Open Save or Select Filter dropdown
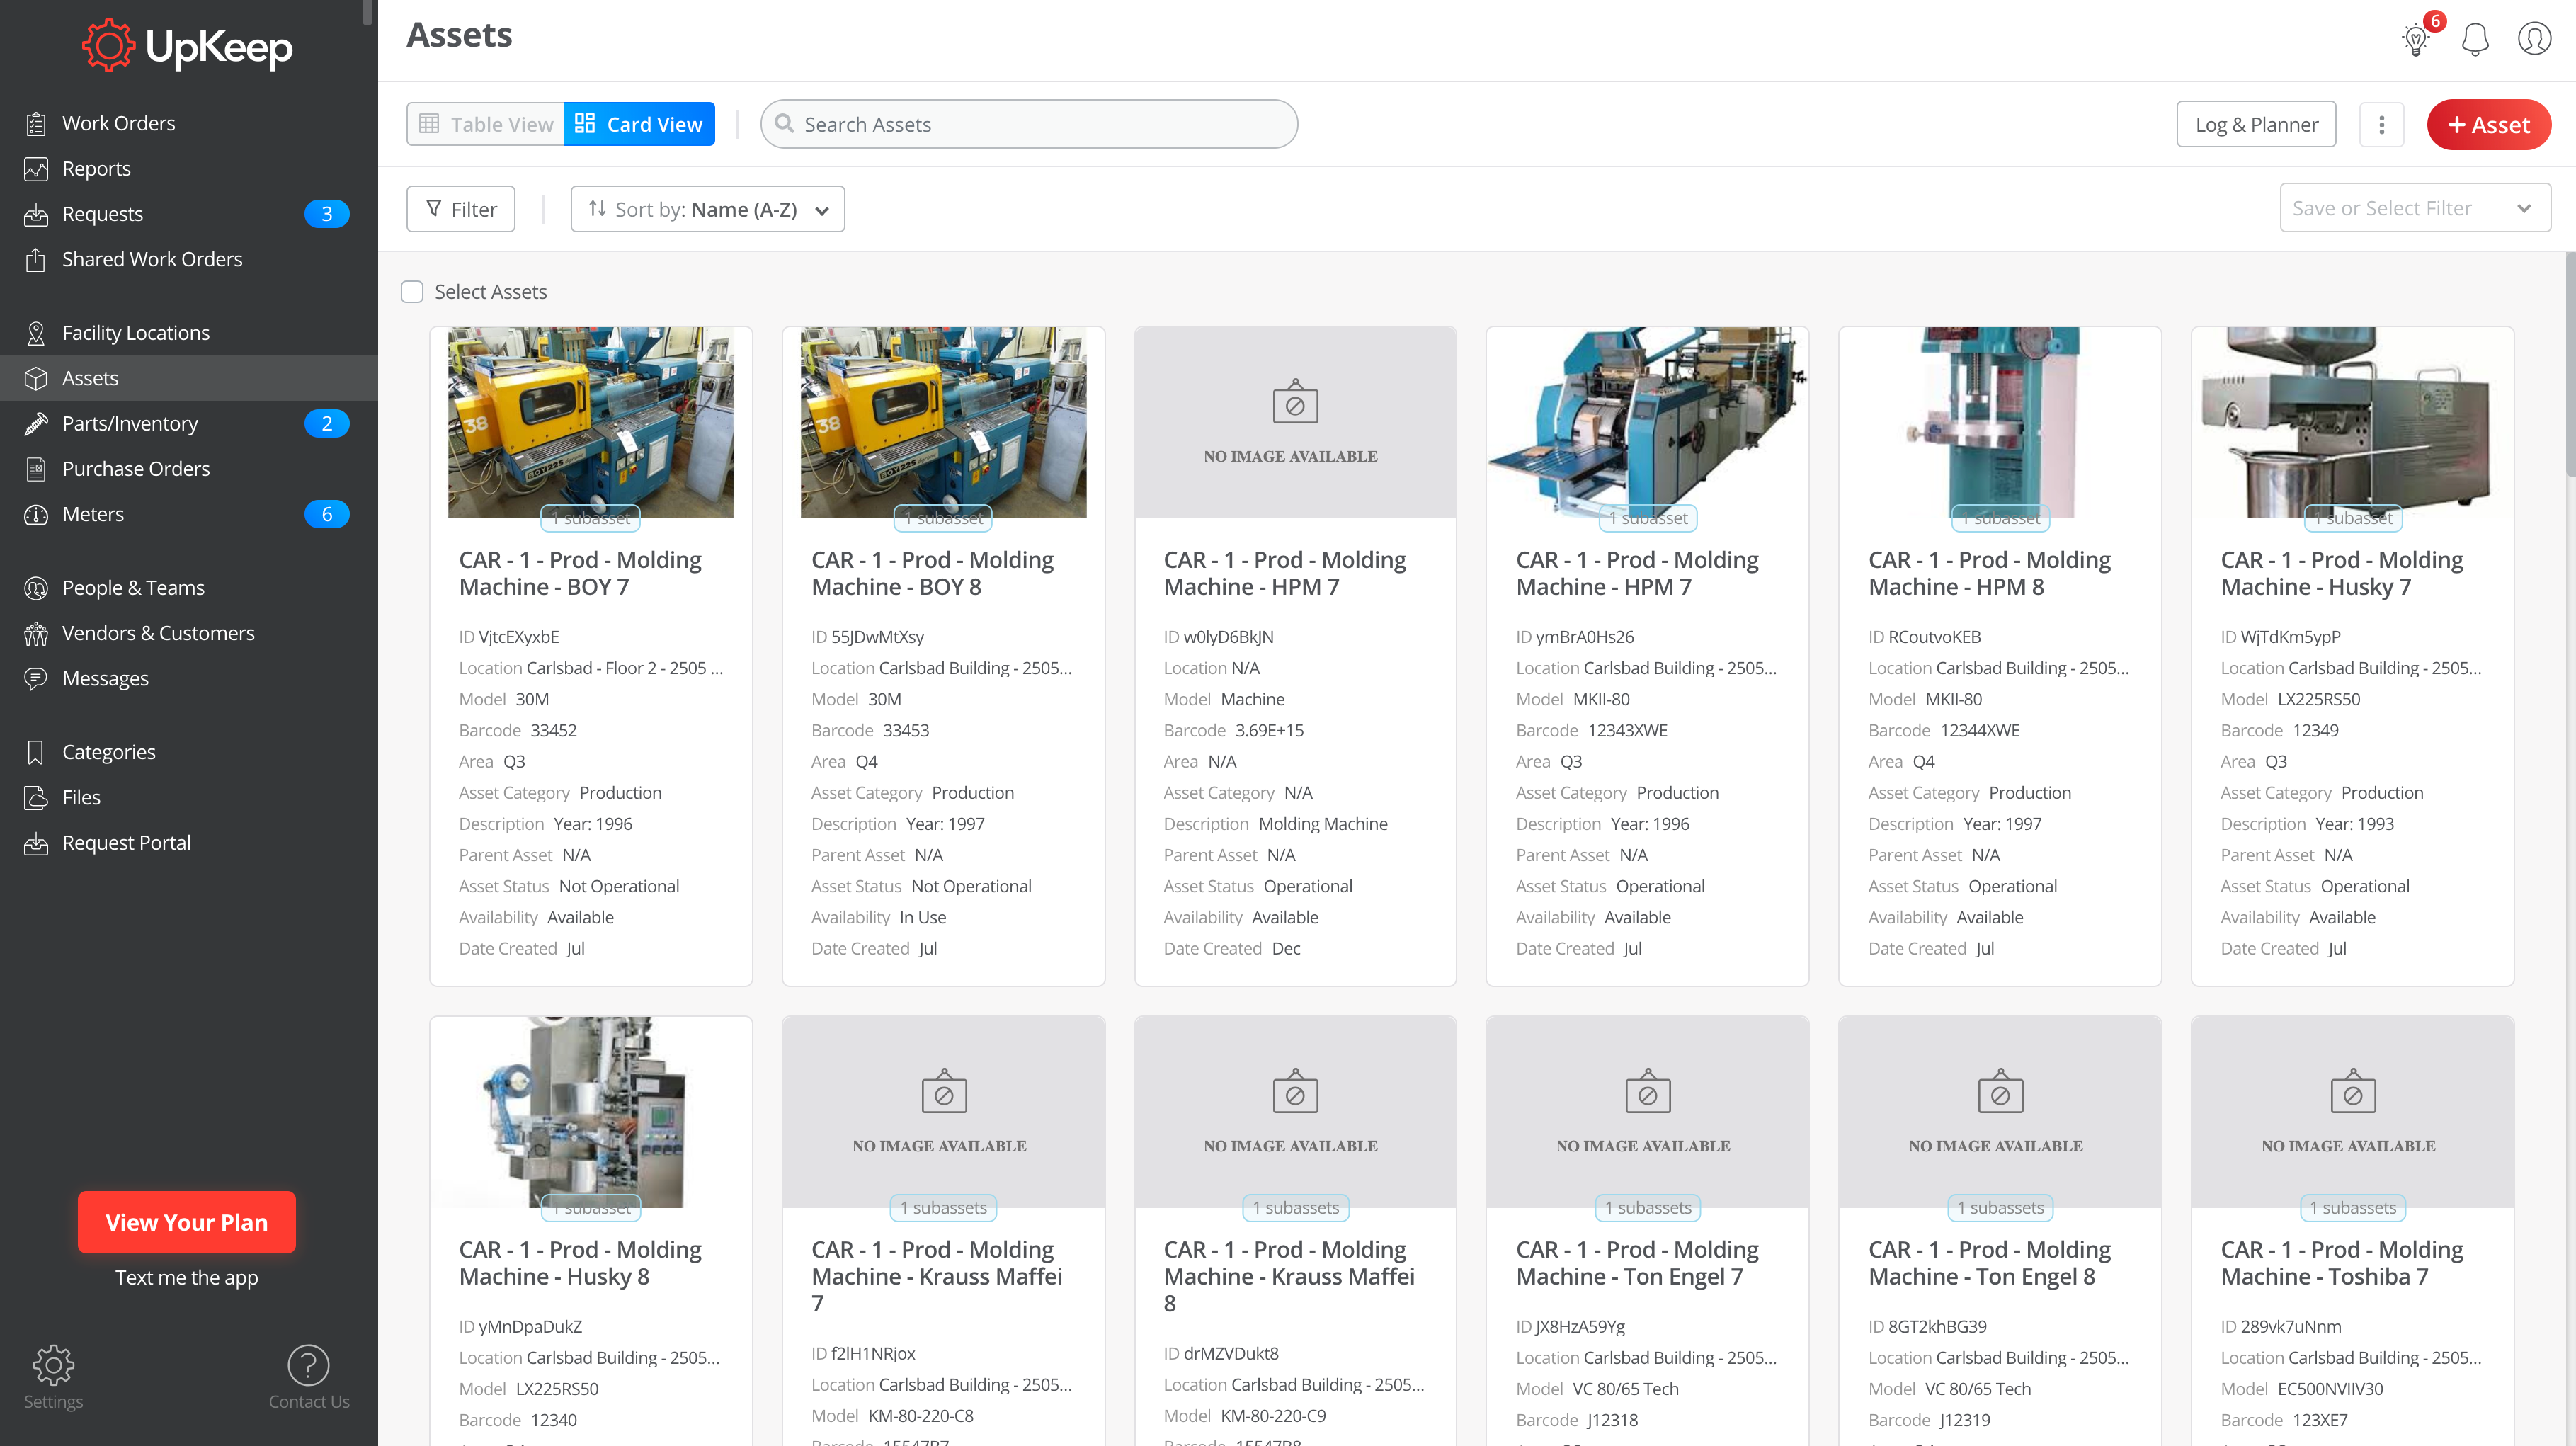This screenshot has height=1446, width=2576. tap(2414, 208)
